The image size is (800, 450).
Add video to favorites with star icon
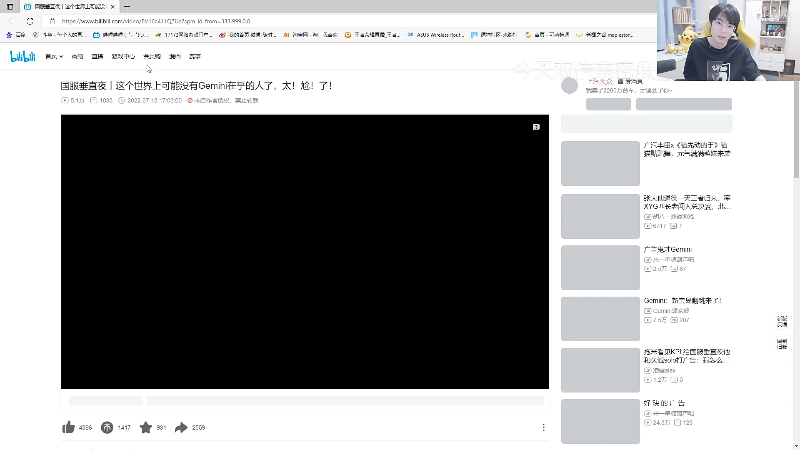[x=146, y=428]
